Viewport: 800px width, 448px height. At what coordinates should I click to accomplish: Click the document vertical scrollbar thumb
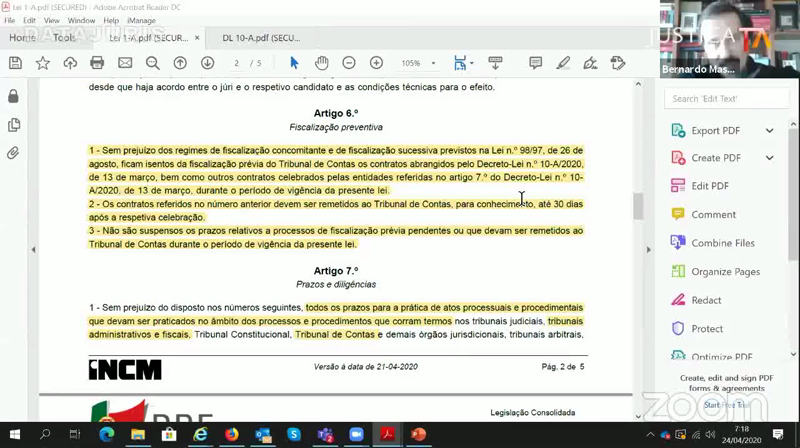click(638, 205)
